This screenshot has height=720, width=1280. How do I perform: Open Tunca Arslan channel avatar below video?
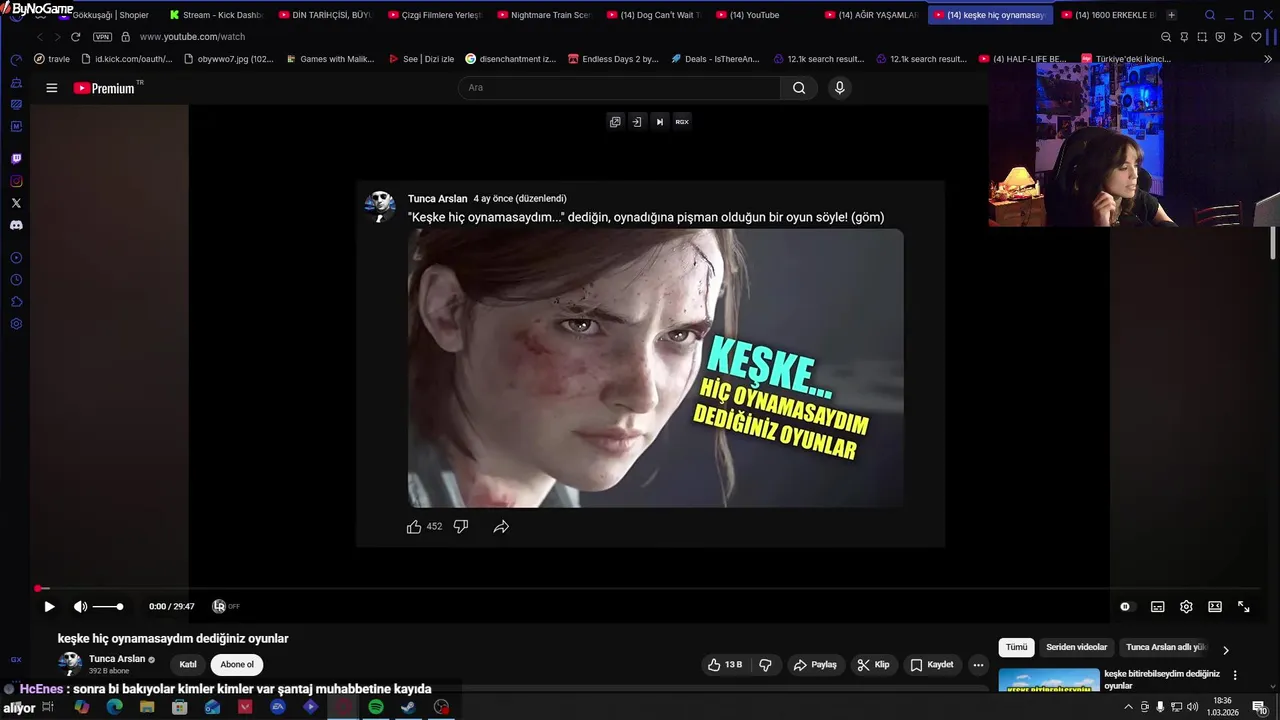click(70, 664)
